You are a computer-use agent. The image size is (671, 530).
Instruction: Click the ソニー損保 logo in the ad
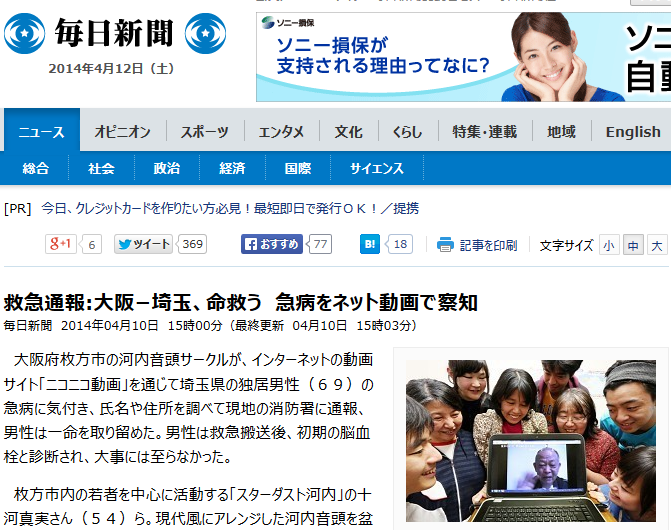pos(288,23)
